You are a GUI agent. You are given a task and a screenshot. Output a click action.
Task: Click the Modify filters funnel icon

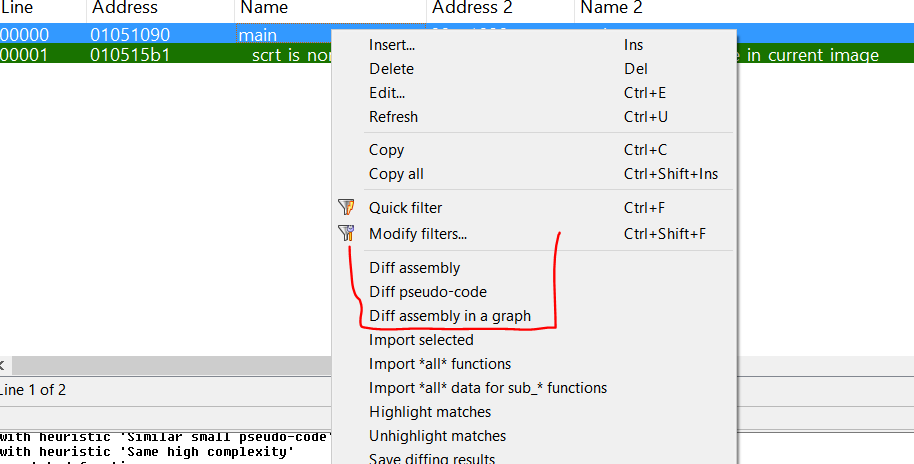click(346, 234)
